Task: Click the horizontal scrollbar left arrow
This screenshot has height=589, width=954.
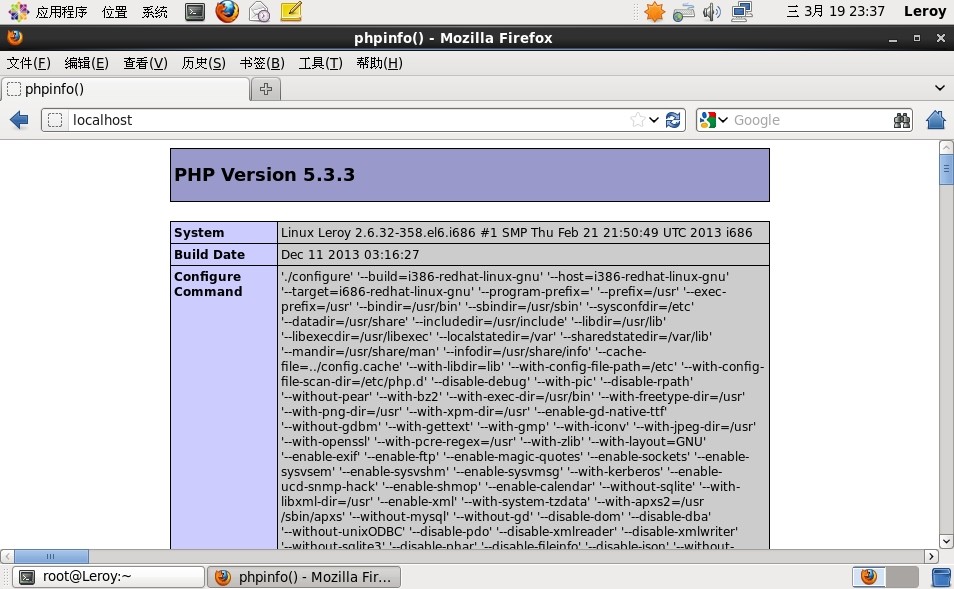Action: 7,556
